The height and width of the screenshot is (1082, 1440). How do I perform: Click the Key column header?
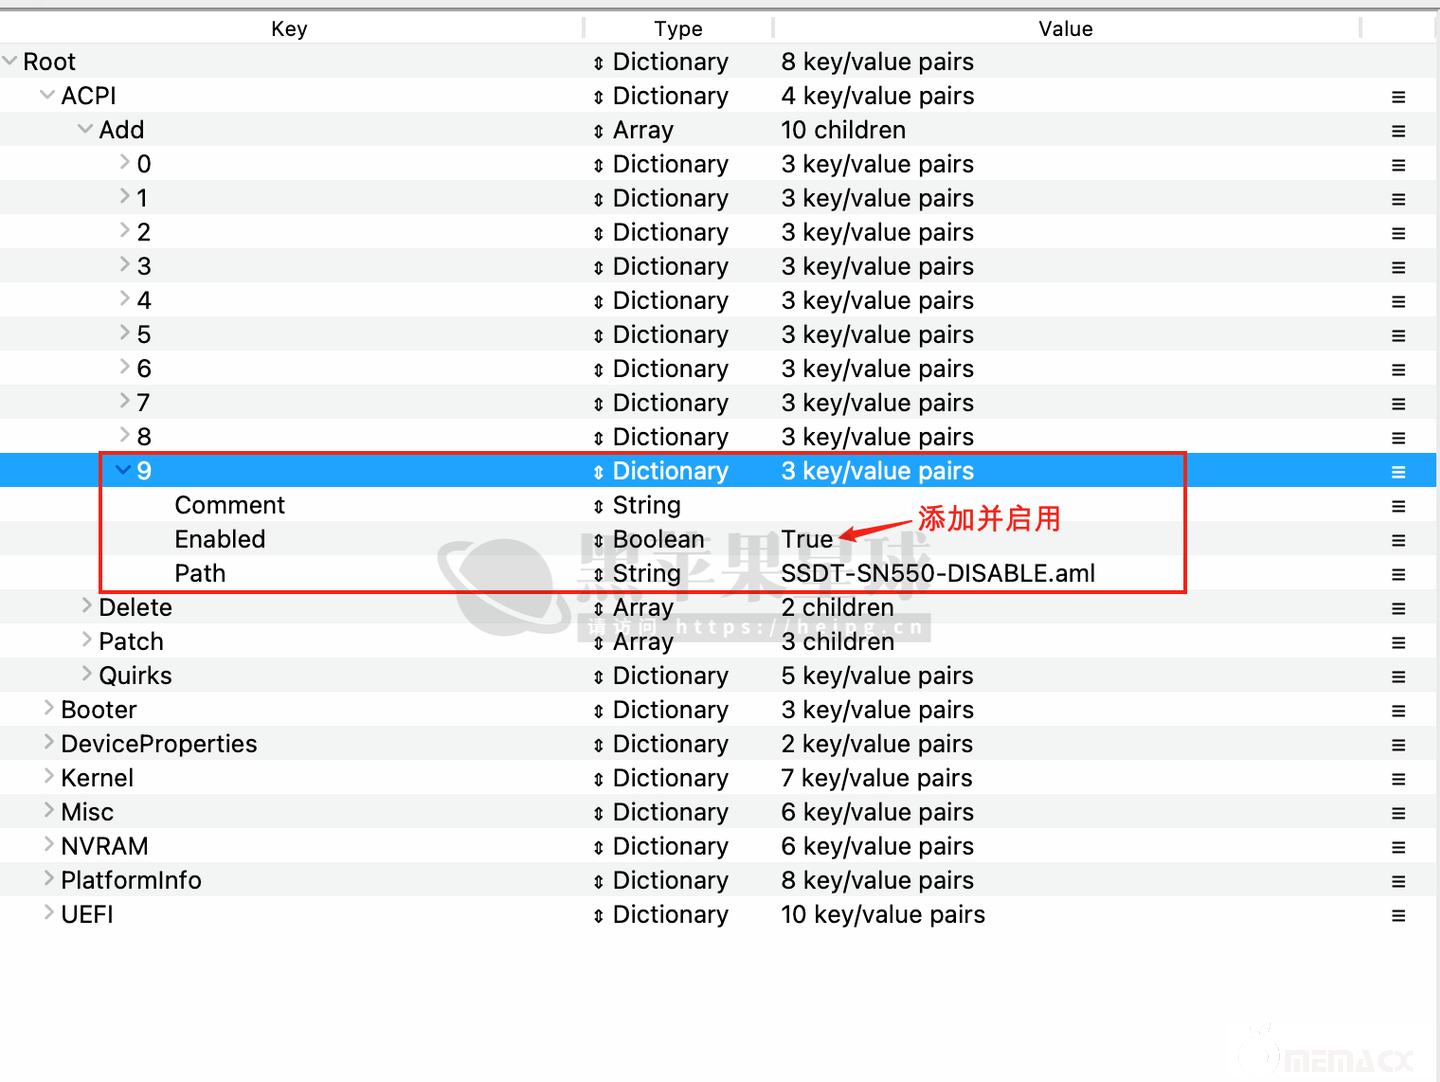coord(289,29)
